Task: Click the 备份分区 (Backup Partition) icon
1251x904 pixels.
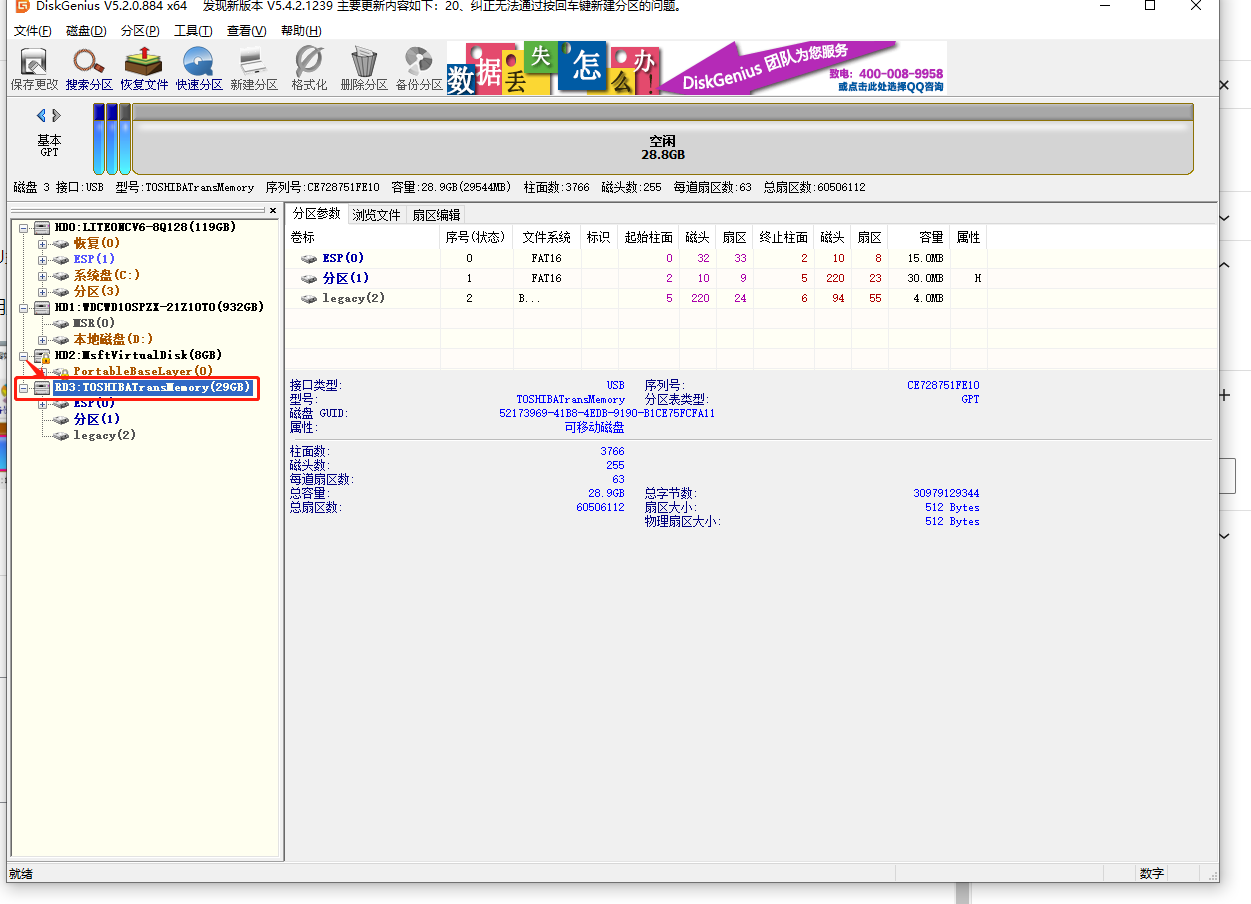Action: (x=419, y=69)
